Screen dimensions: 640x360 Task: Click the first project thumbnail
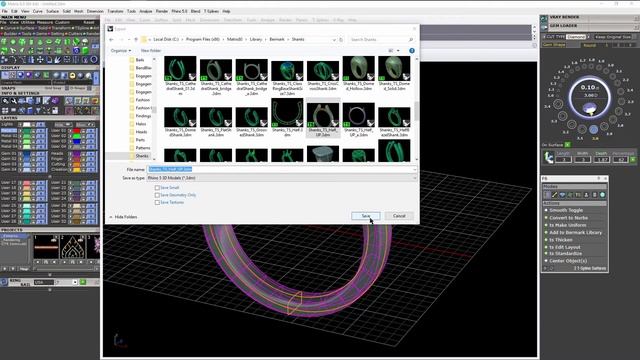[46, 247]
